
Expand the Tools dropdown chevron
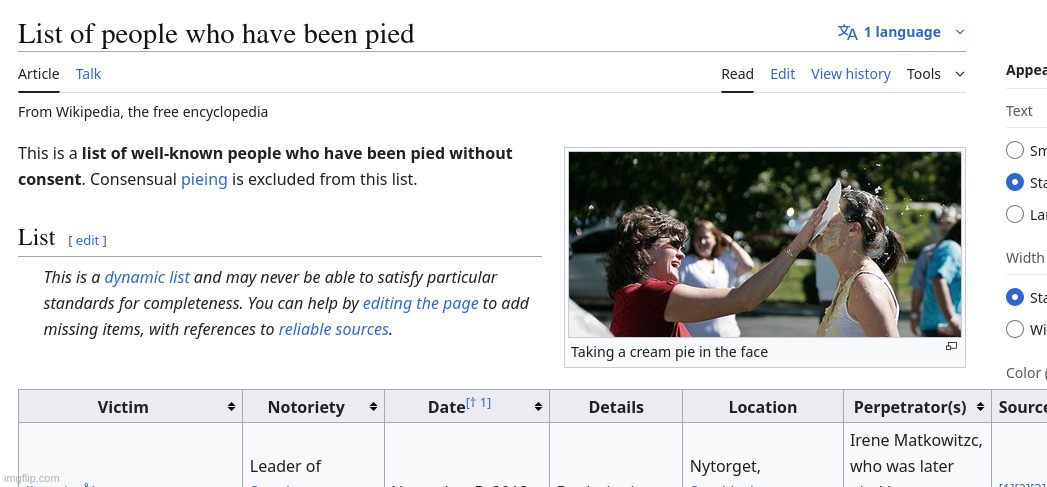960,74
